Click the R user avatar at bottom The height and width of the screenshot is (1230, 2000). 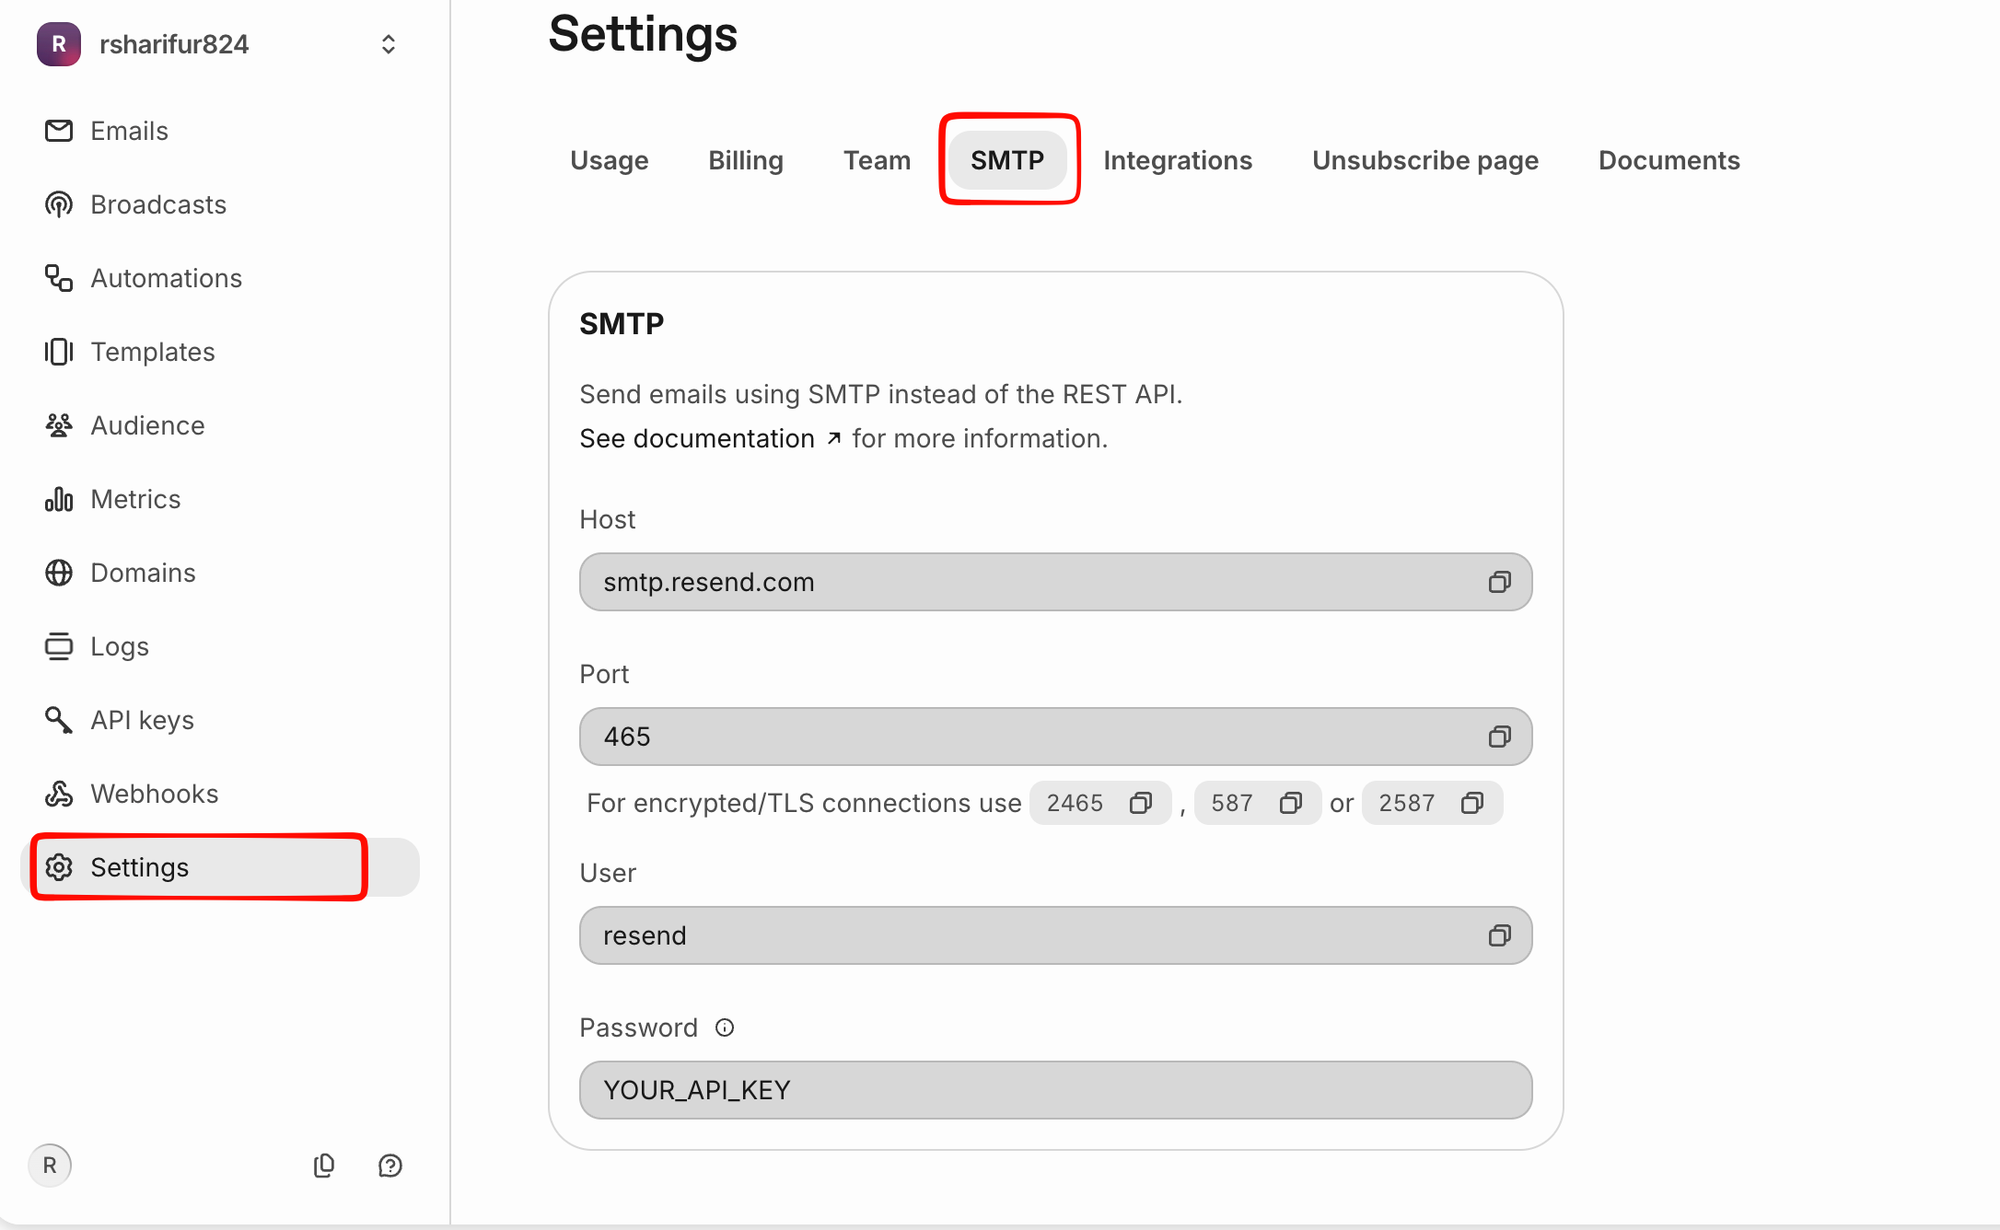coord(50,1166)
